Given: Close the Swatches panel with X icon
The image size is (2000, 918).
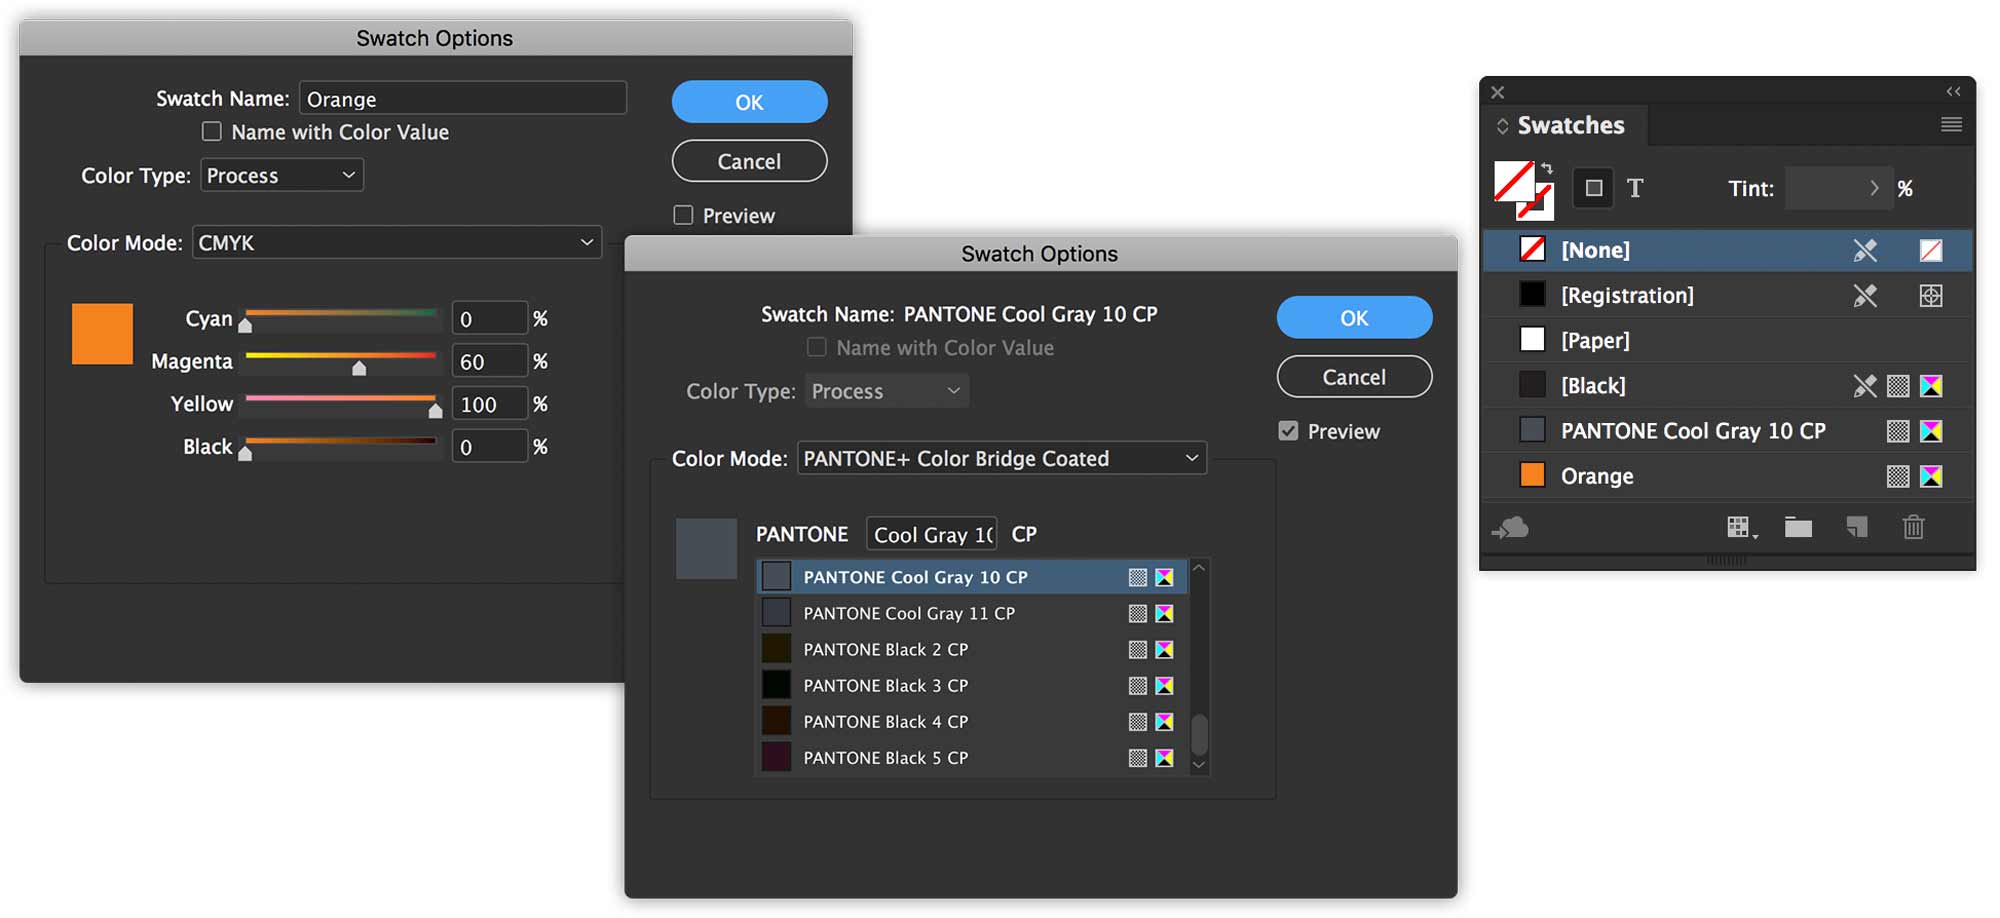Looking at the screenshot, I should click(x=1497, y=92).
